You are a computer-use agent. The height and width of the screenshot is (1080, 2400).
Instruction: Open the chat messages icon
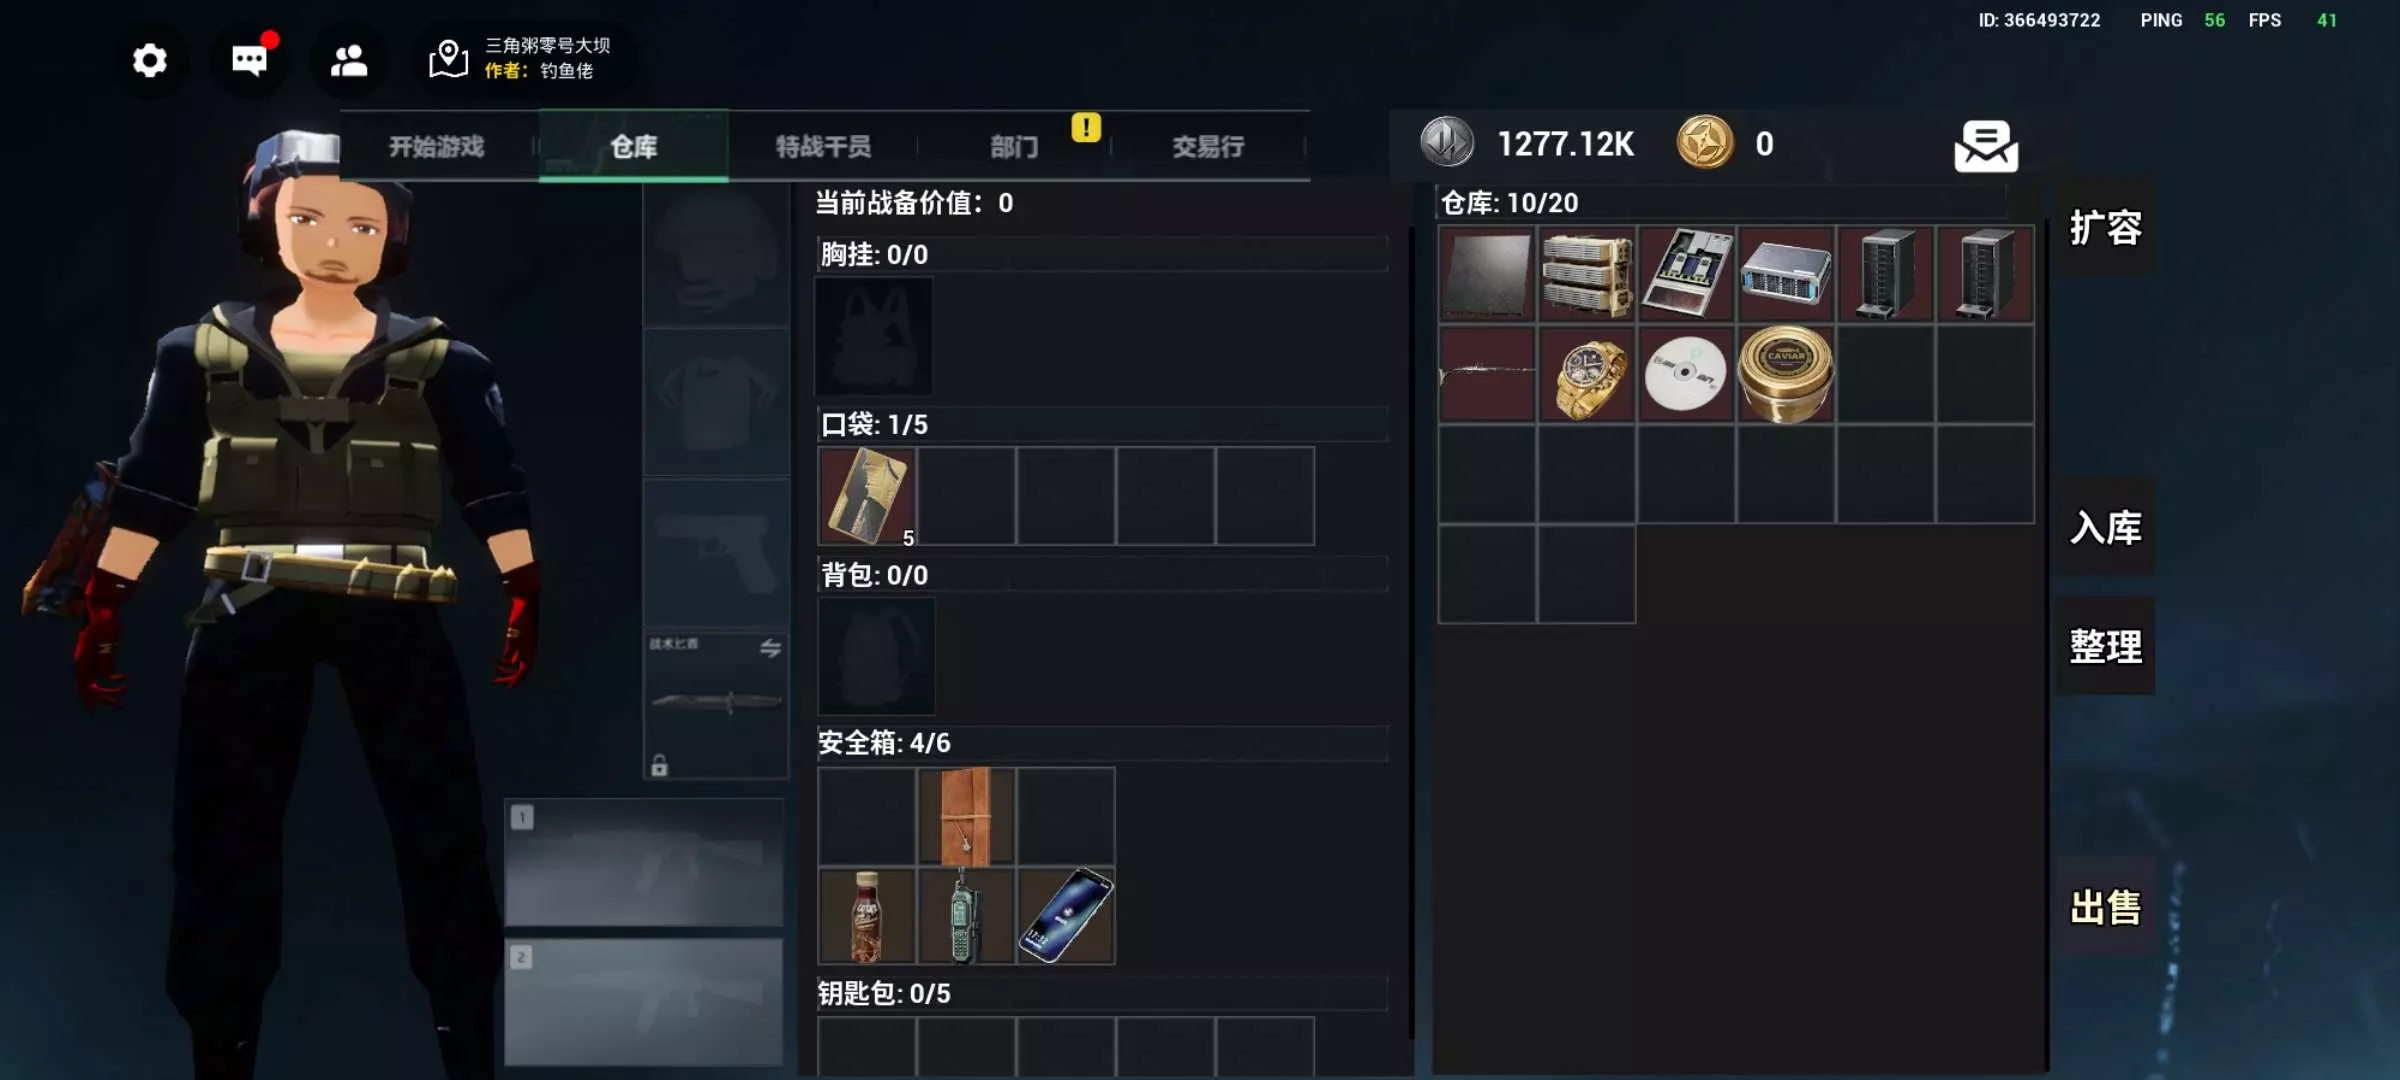249,60
